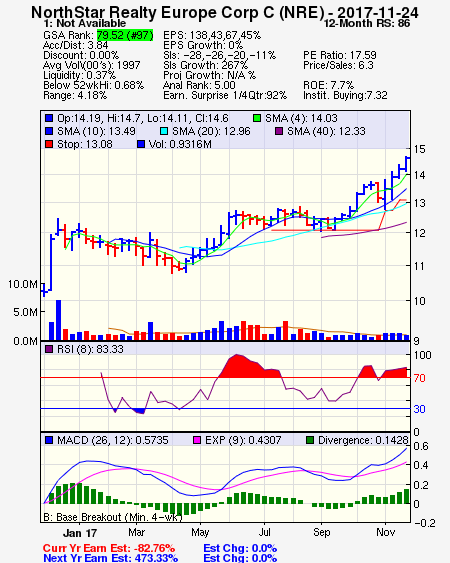Screen dimensions: 450x563
Task: Click the blue Vol legend swatch
Action: click(x=141, y=144)
